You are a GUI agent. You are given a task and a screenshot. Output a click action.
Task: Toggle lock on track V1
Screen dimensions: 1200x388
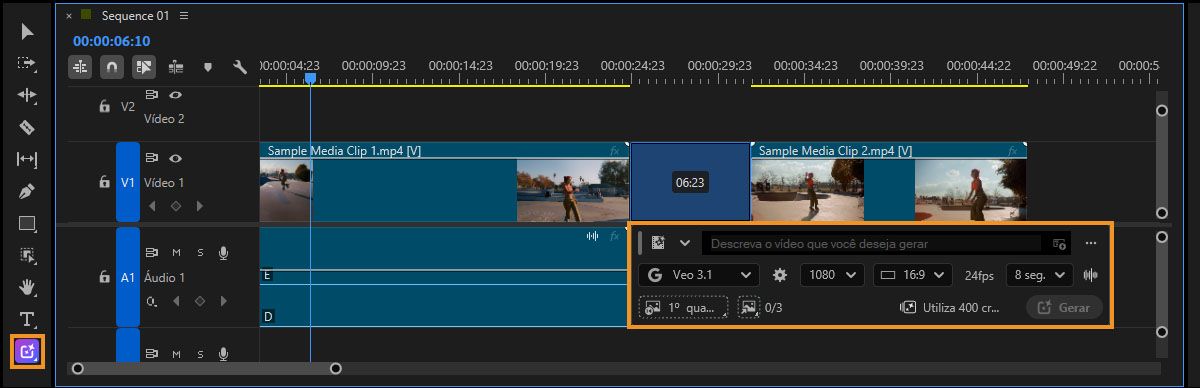[104, 182]
